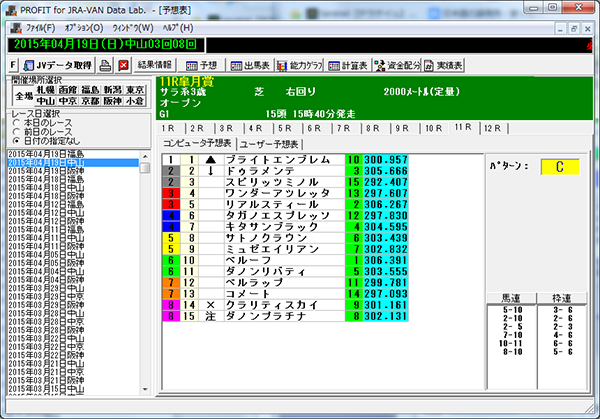600x419 pixels.
Task: Click JVデータ取得 toolbar button
Action: (57, 65)
